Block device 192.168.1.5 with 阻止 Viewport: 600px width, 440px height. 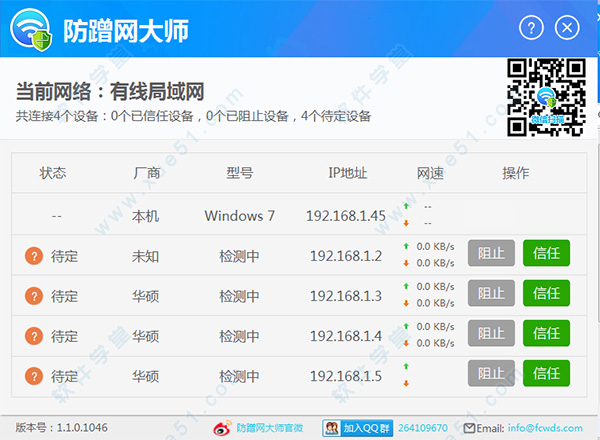point(491,373)
